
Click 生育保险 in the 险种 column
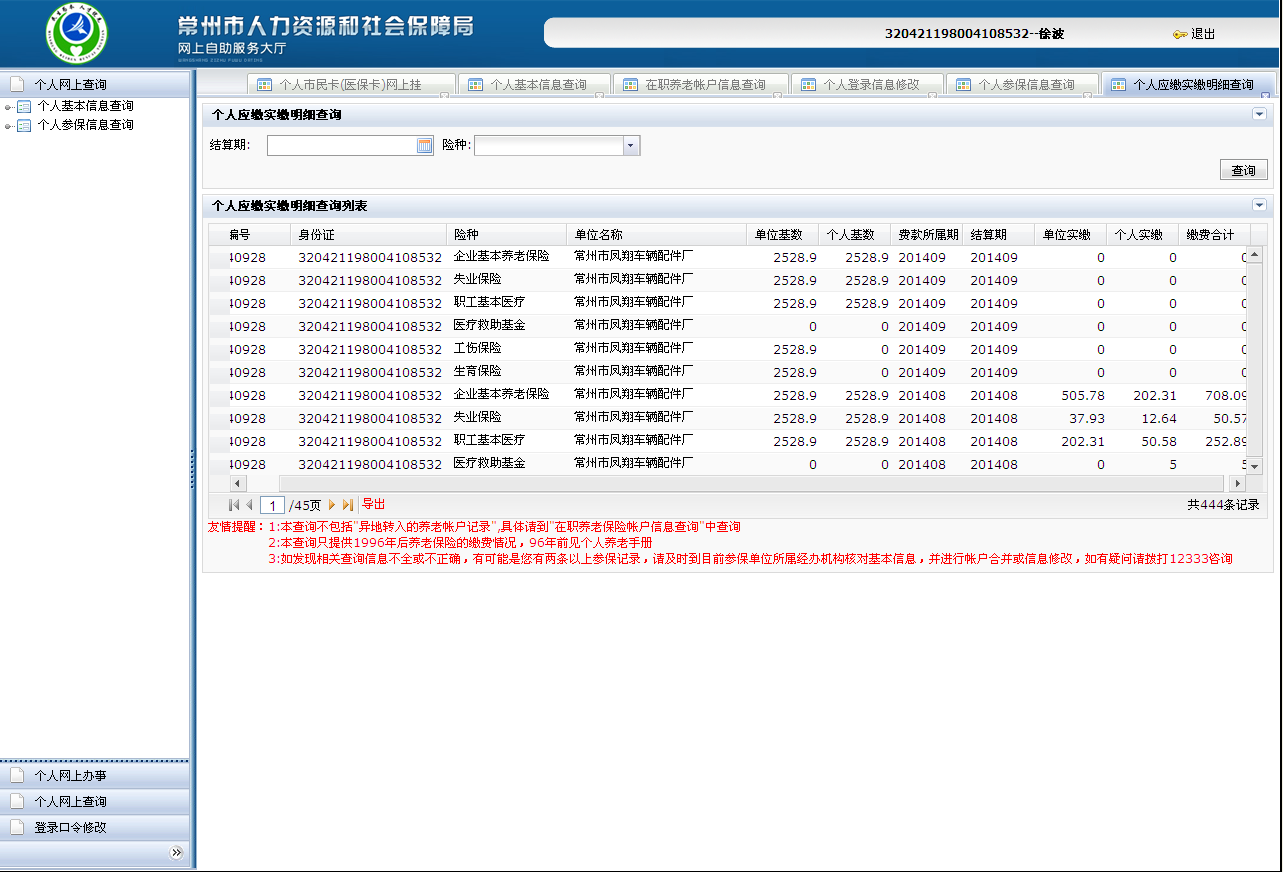[x=478, y=372]
